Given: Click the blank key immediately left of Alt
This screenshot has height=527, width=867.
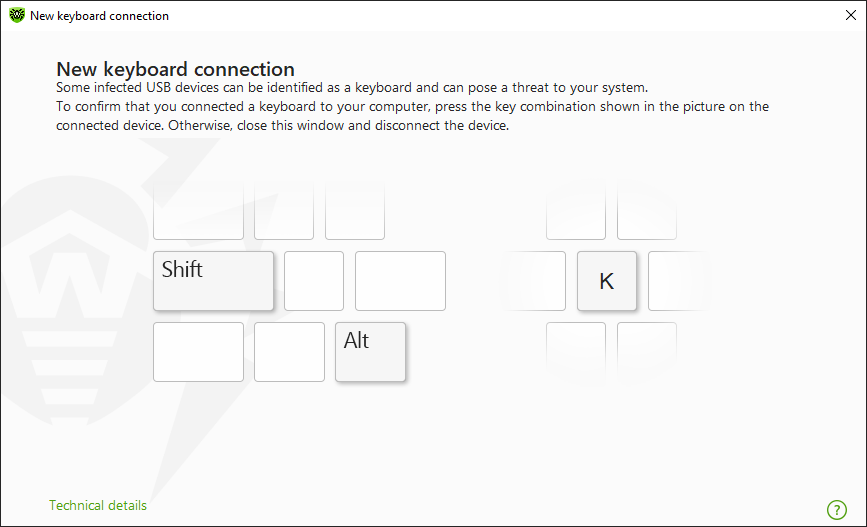Looking at the screenshot, I should [x=289, y=352].
